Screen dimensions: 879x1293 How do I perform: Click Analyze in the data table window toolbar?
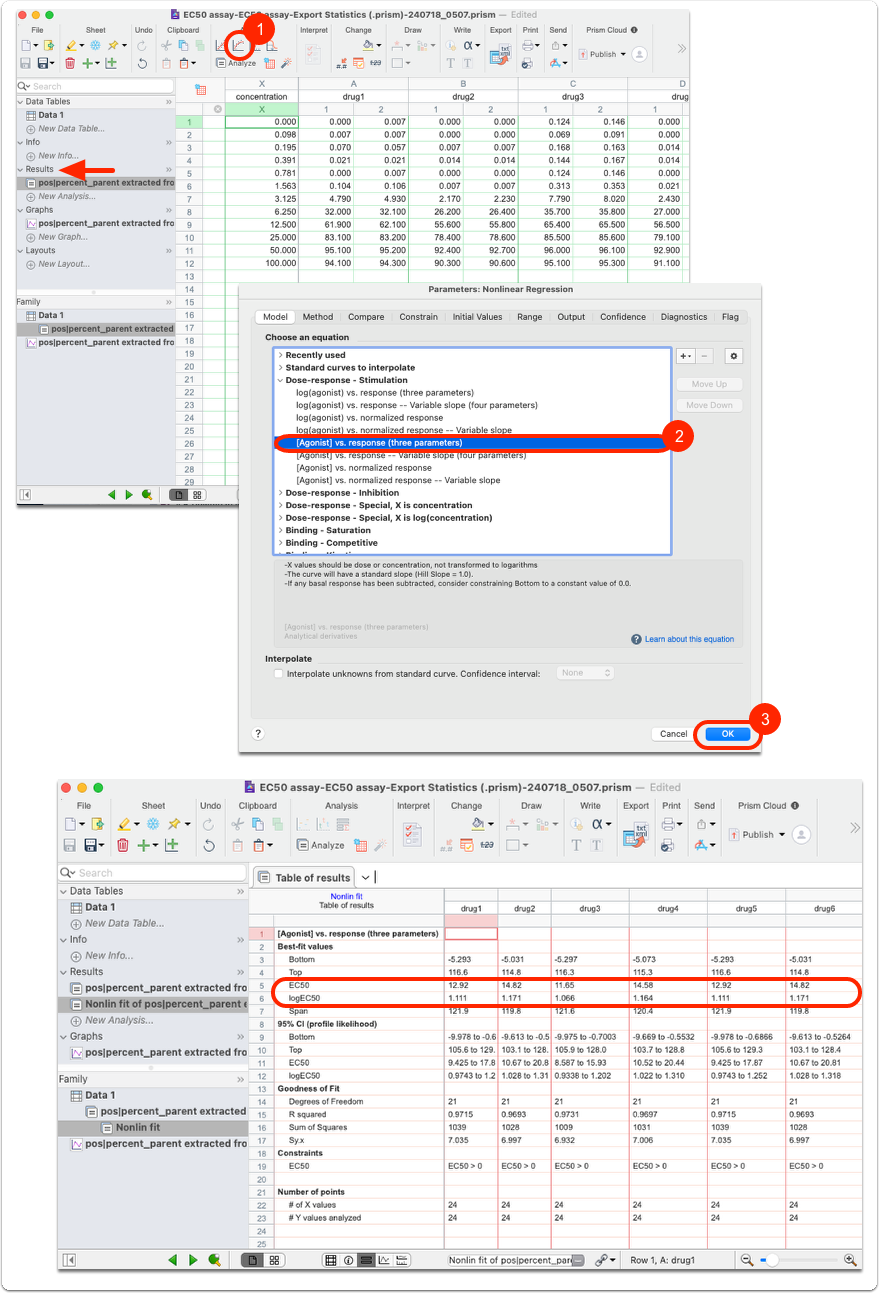click(235, 63)
